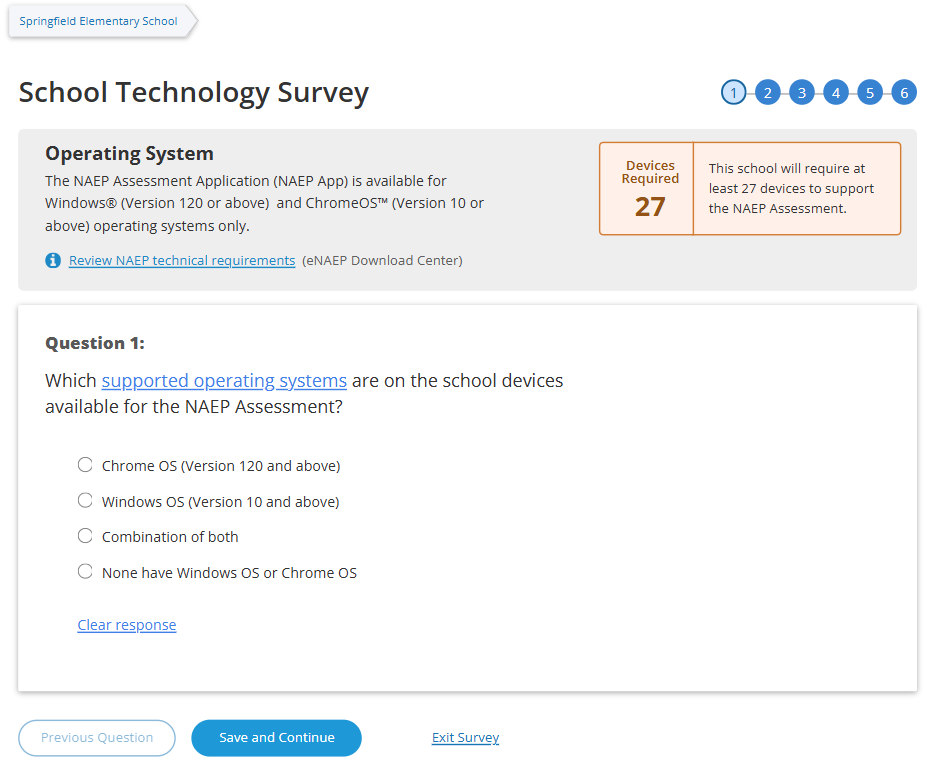Screen dimensions: 931x761
Task: Pick None have Windows OS or Chrome OS
Action: (x=85, y=572)
